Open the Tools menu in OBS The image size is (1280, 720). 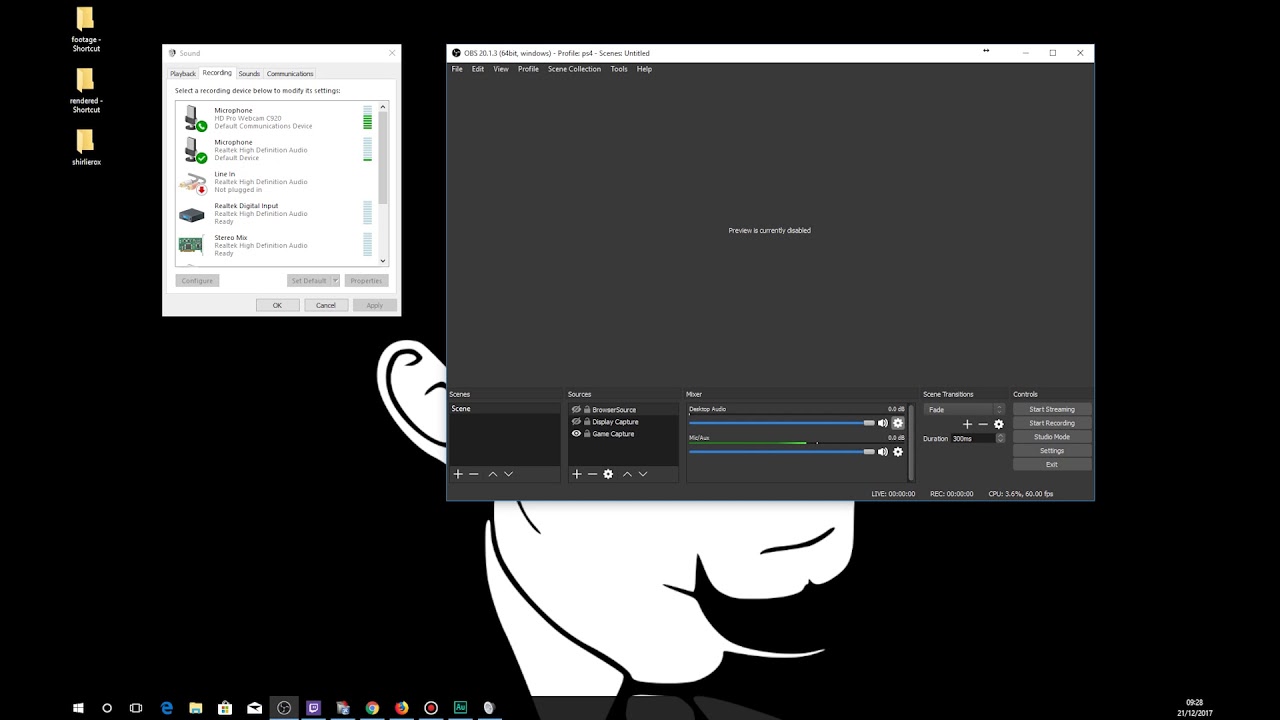pyautogui.click(x=619, y=69)
